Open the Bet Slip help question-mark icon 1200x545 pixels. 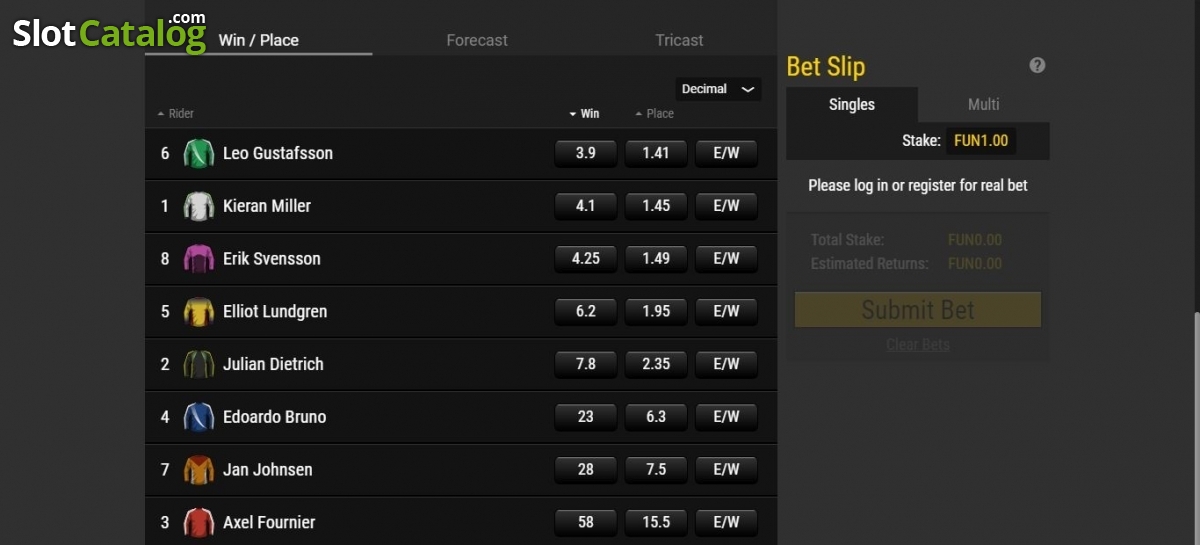click(x=1037, y=65)
